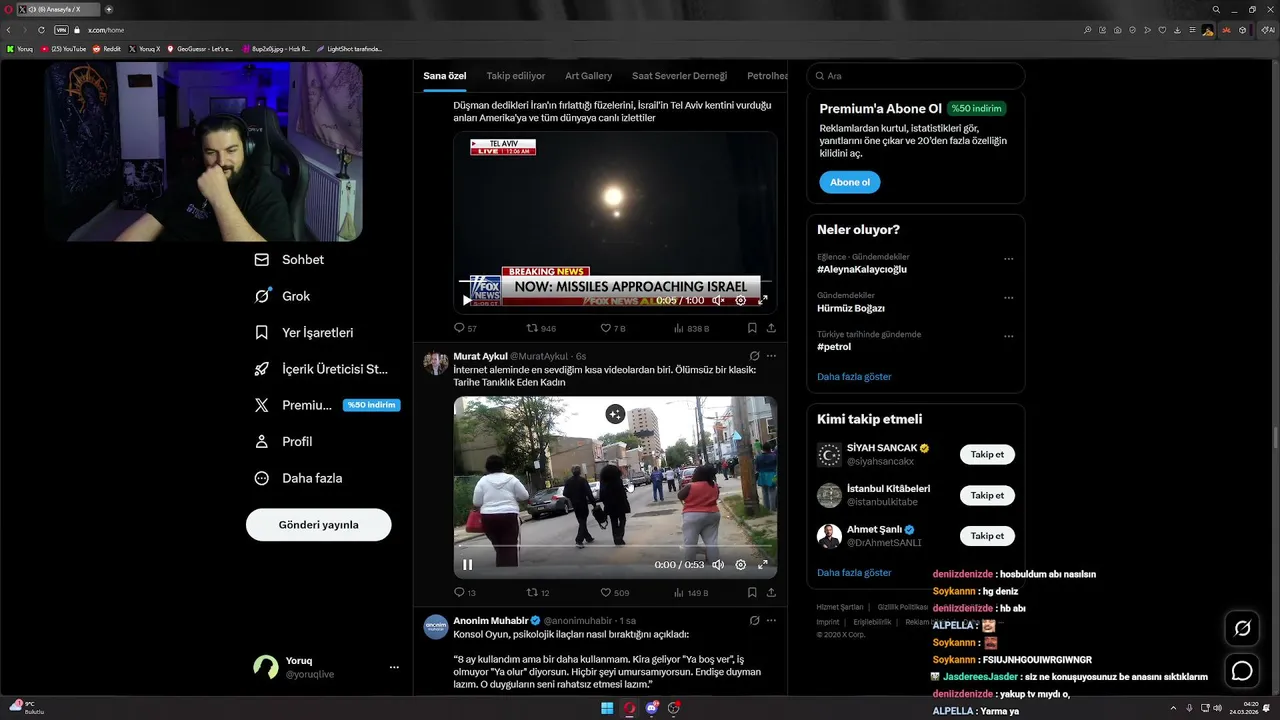The height and width of the screenshot is (720, 1280).
Task: Open the Windows Start button
Action: (606, 708)
